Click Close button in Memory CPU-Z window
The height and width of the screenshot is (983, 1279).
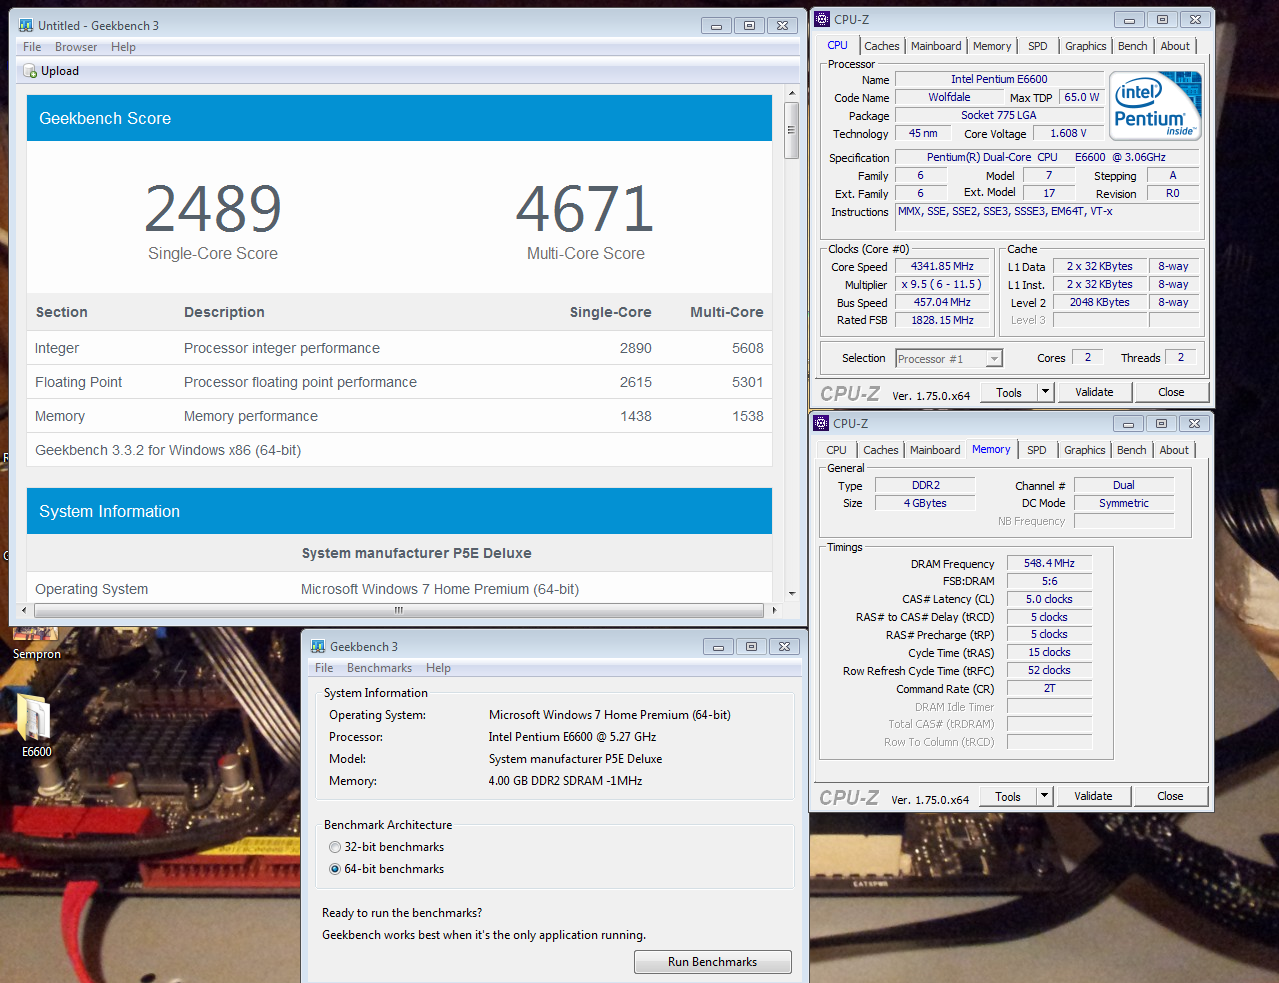1170,796
